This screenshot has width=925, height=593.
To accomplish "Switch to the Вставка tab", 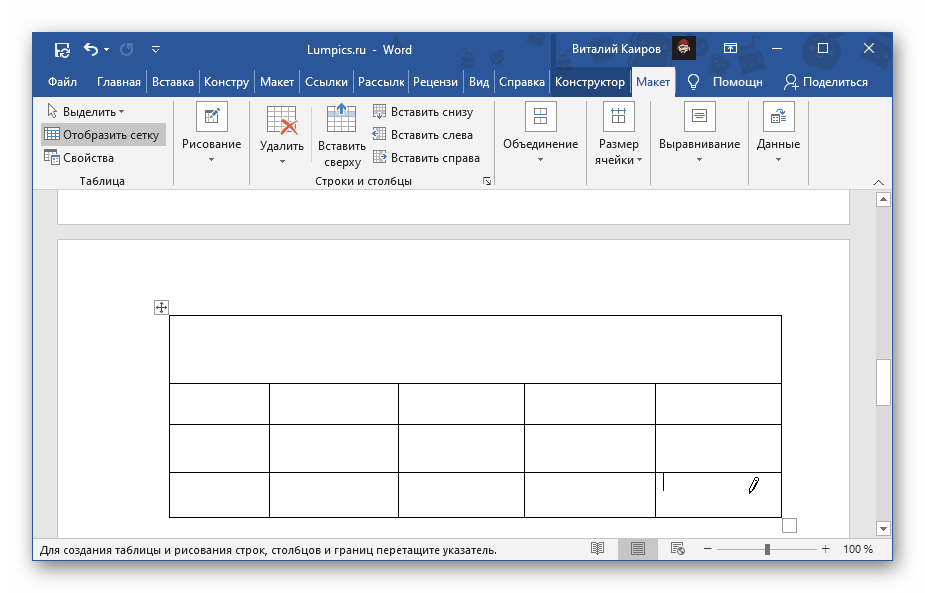I will pos(173,82).
